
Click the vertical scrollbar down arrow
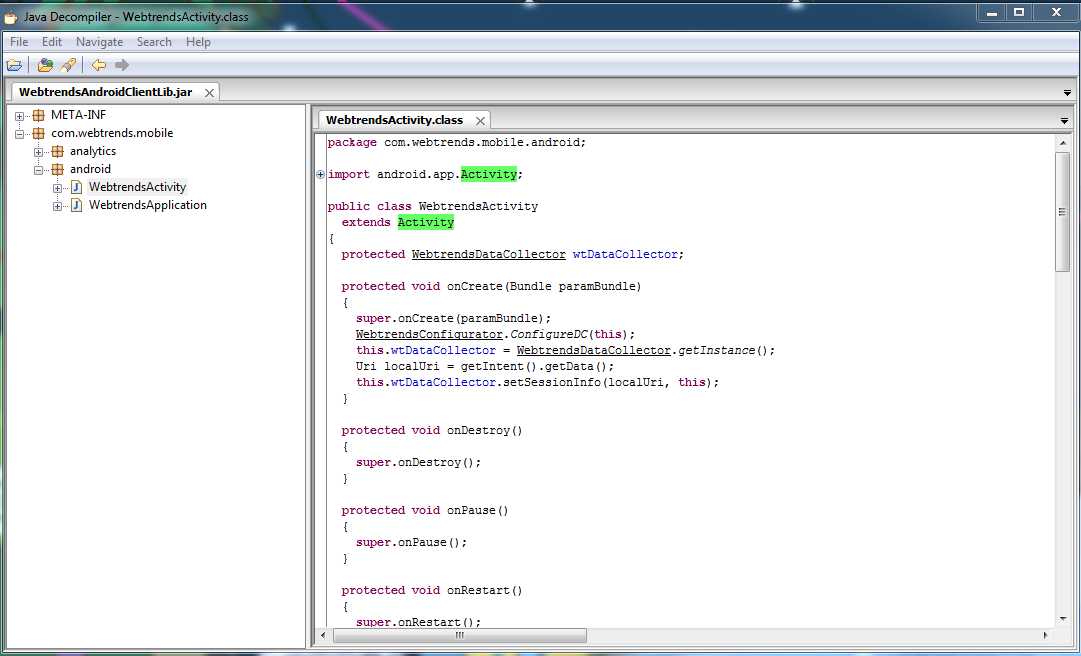pos(1062,619)
